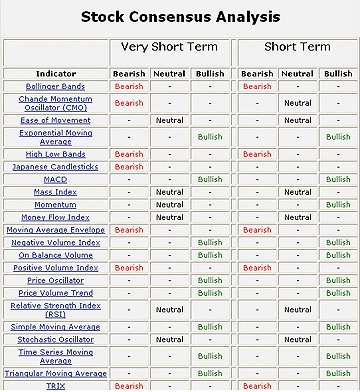Viewport: 360px width, 392px height.
Task: Open the Positive Volume Index link
Action: (x=55, y=268)
